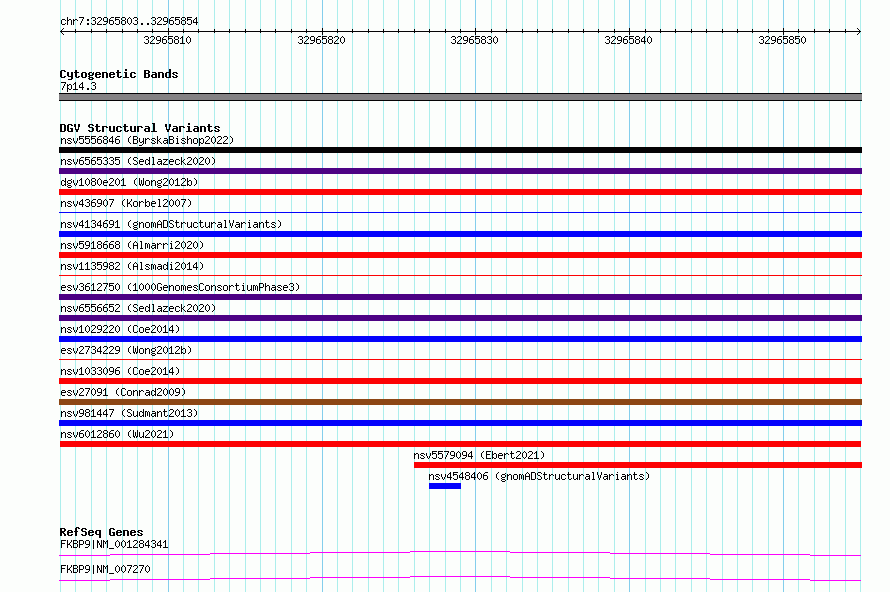890x592 pixels.
Task: Click the magenta FKBP9|NM_007270 transcript line
Action: click(460, 578)
